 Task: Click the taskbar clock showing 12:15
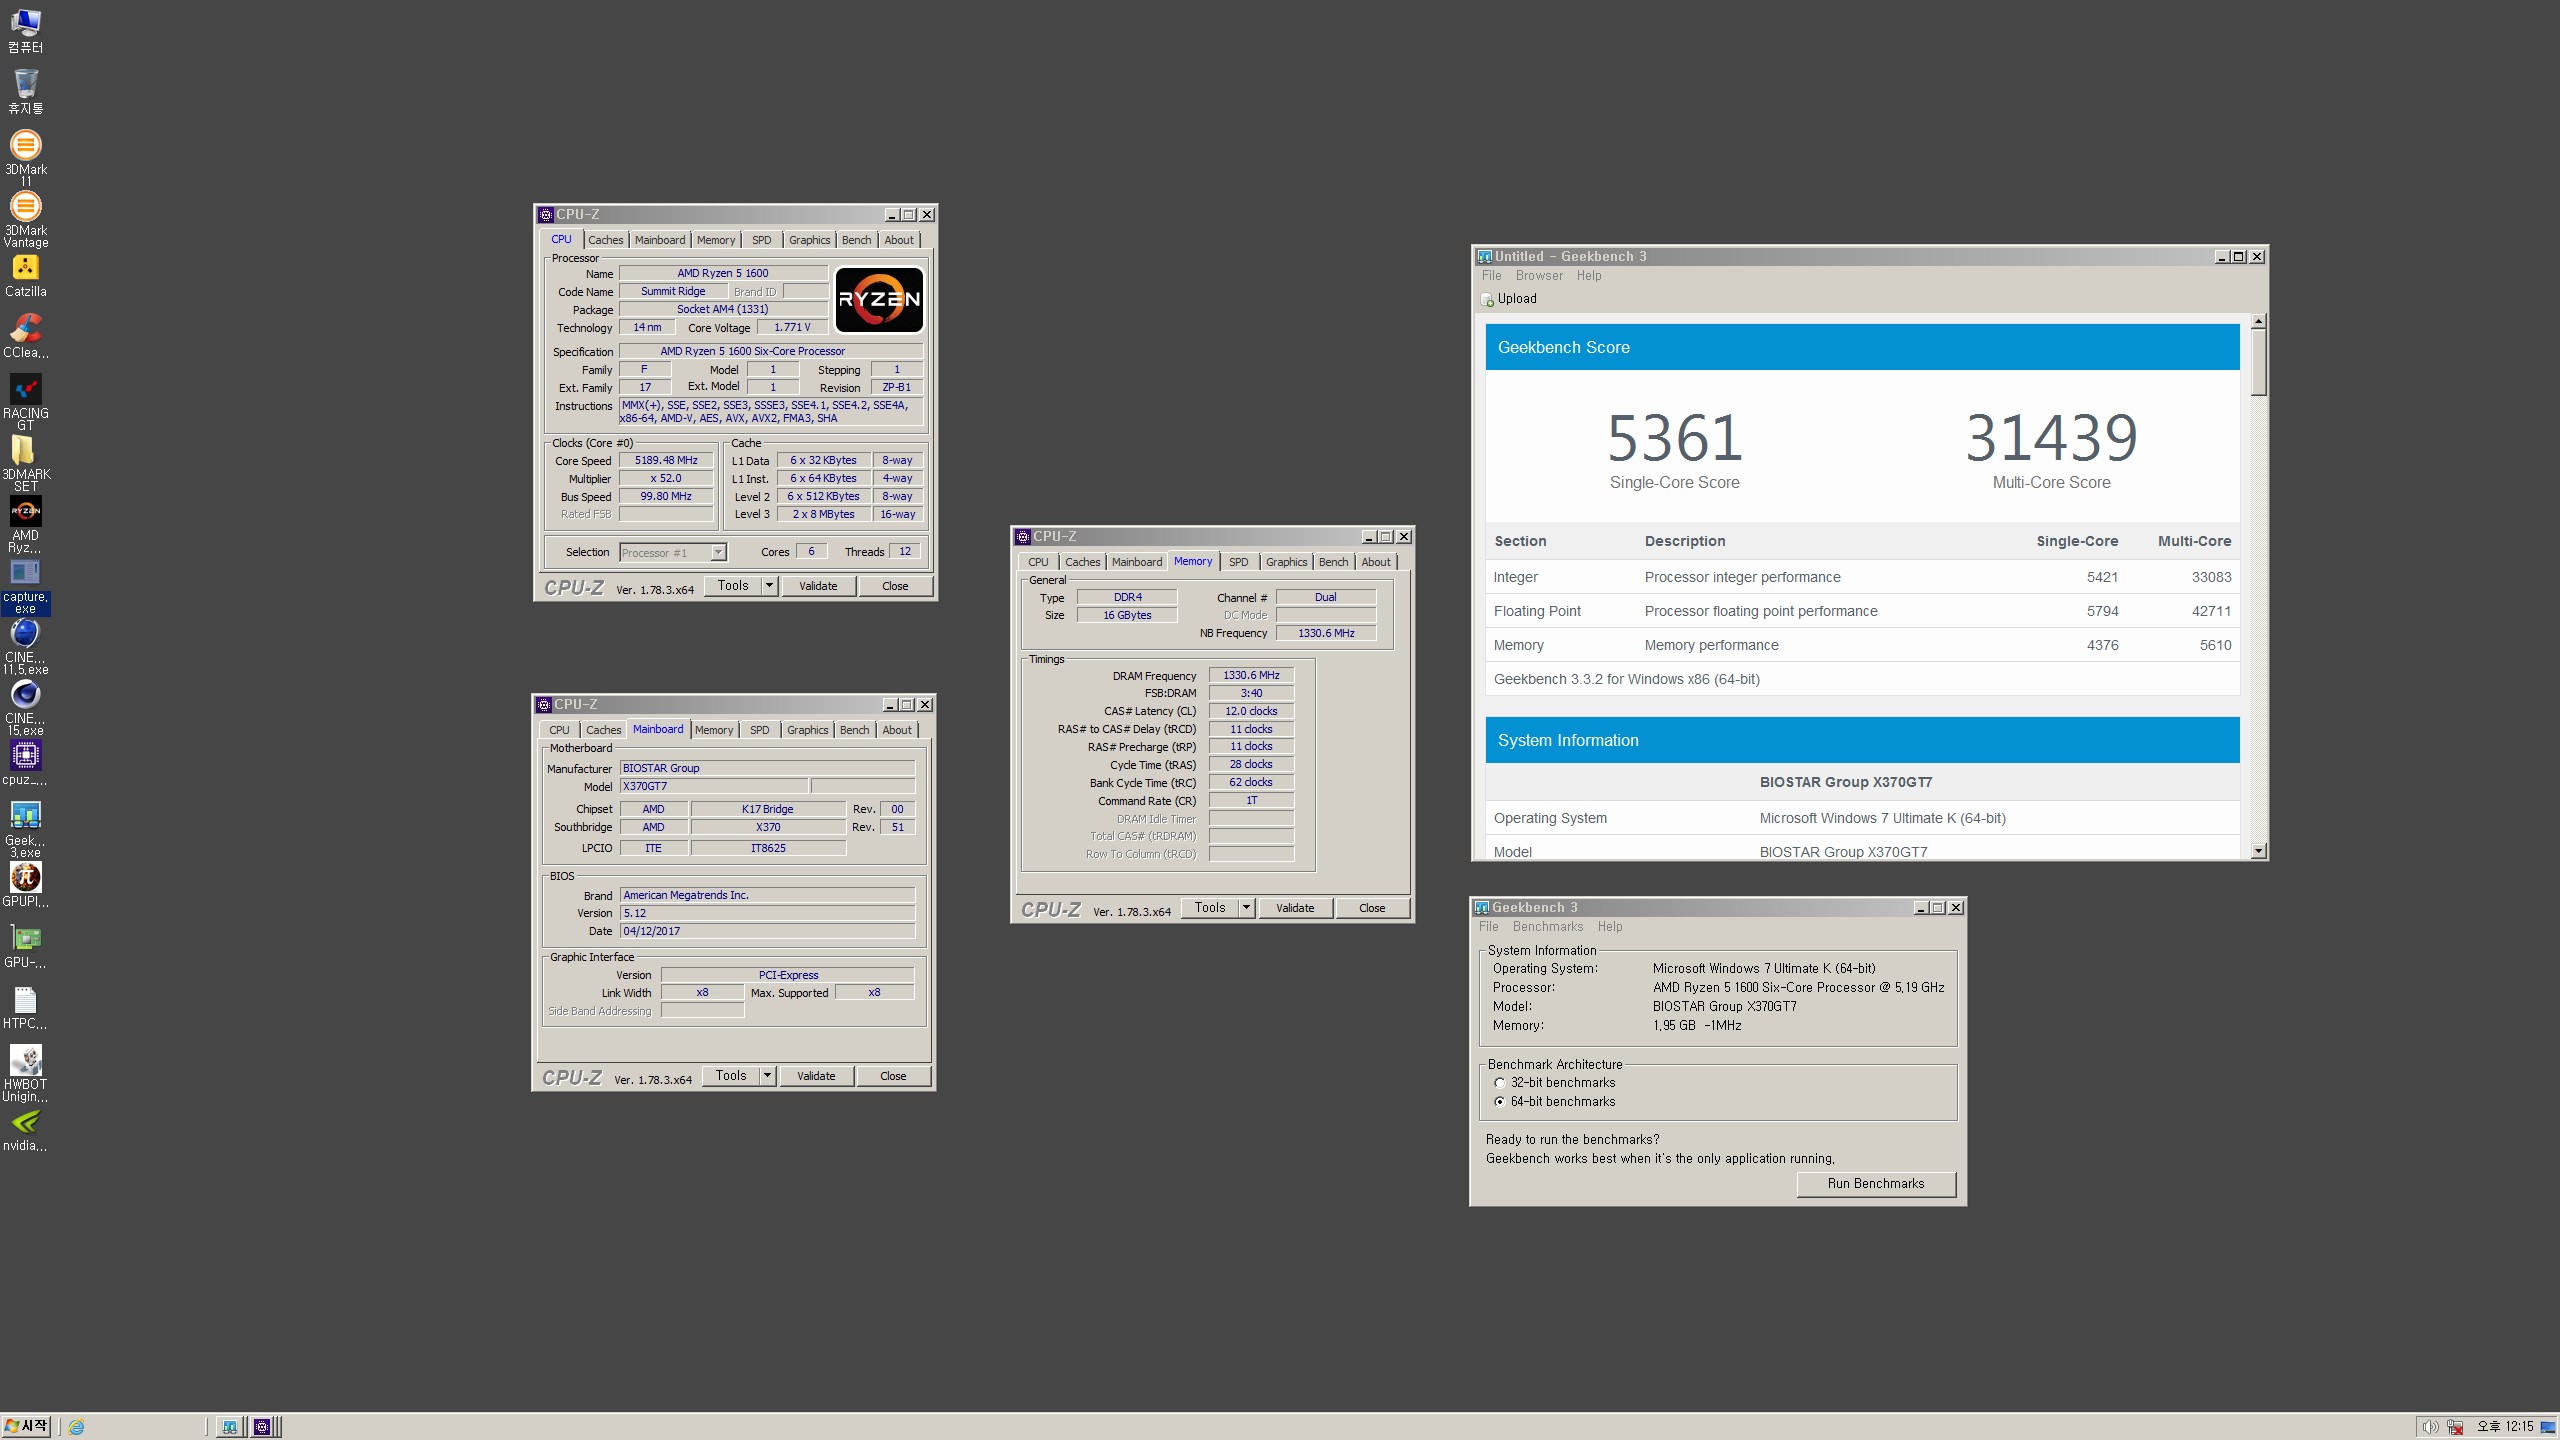tap(2505, 1427)
